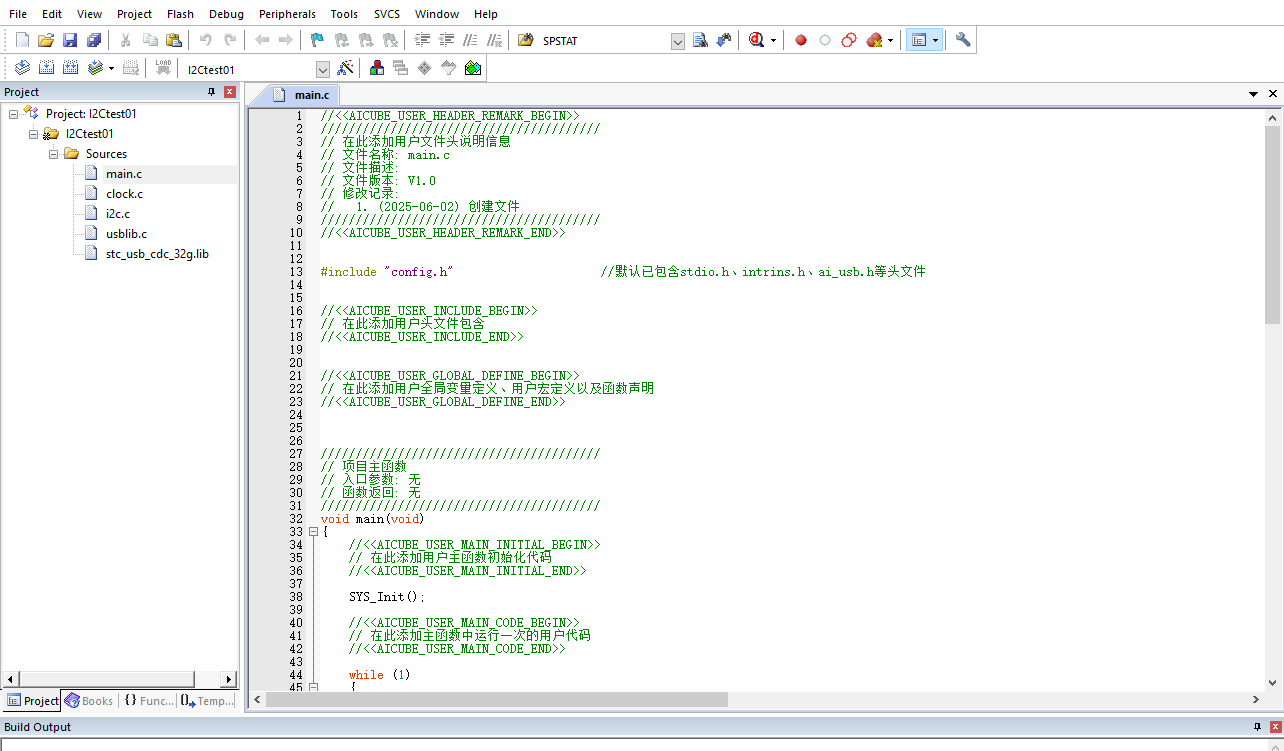
Task: Click the Open file folder icon
Action: tap(46, 40)
